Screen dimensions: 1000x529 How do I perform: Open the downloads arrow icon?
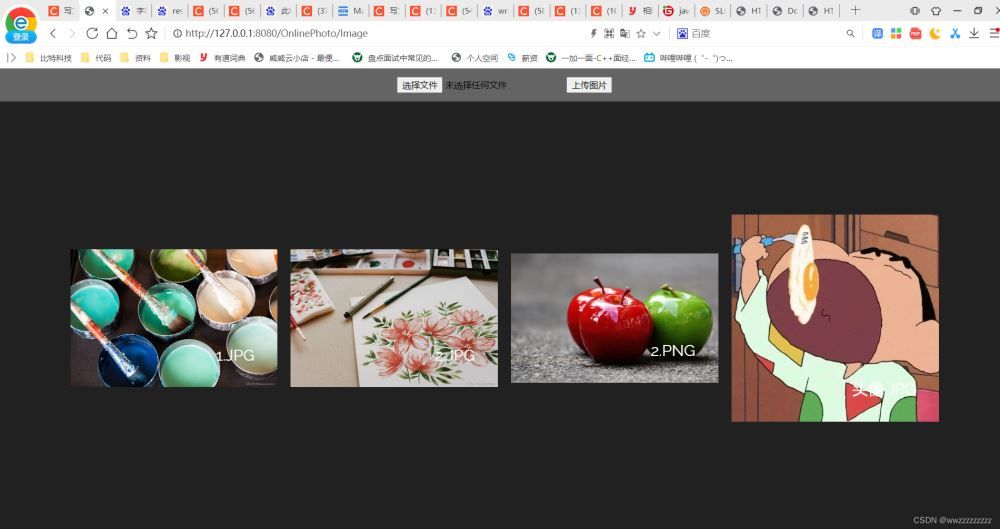(x=973, y=33)
